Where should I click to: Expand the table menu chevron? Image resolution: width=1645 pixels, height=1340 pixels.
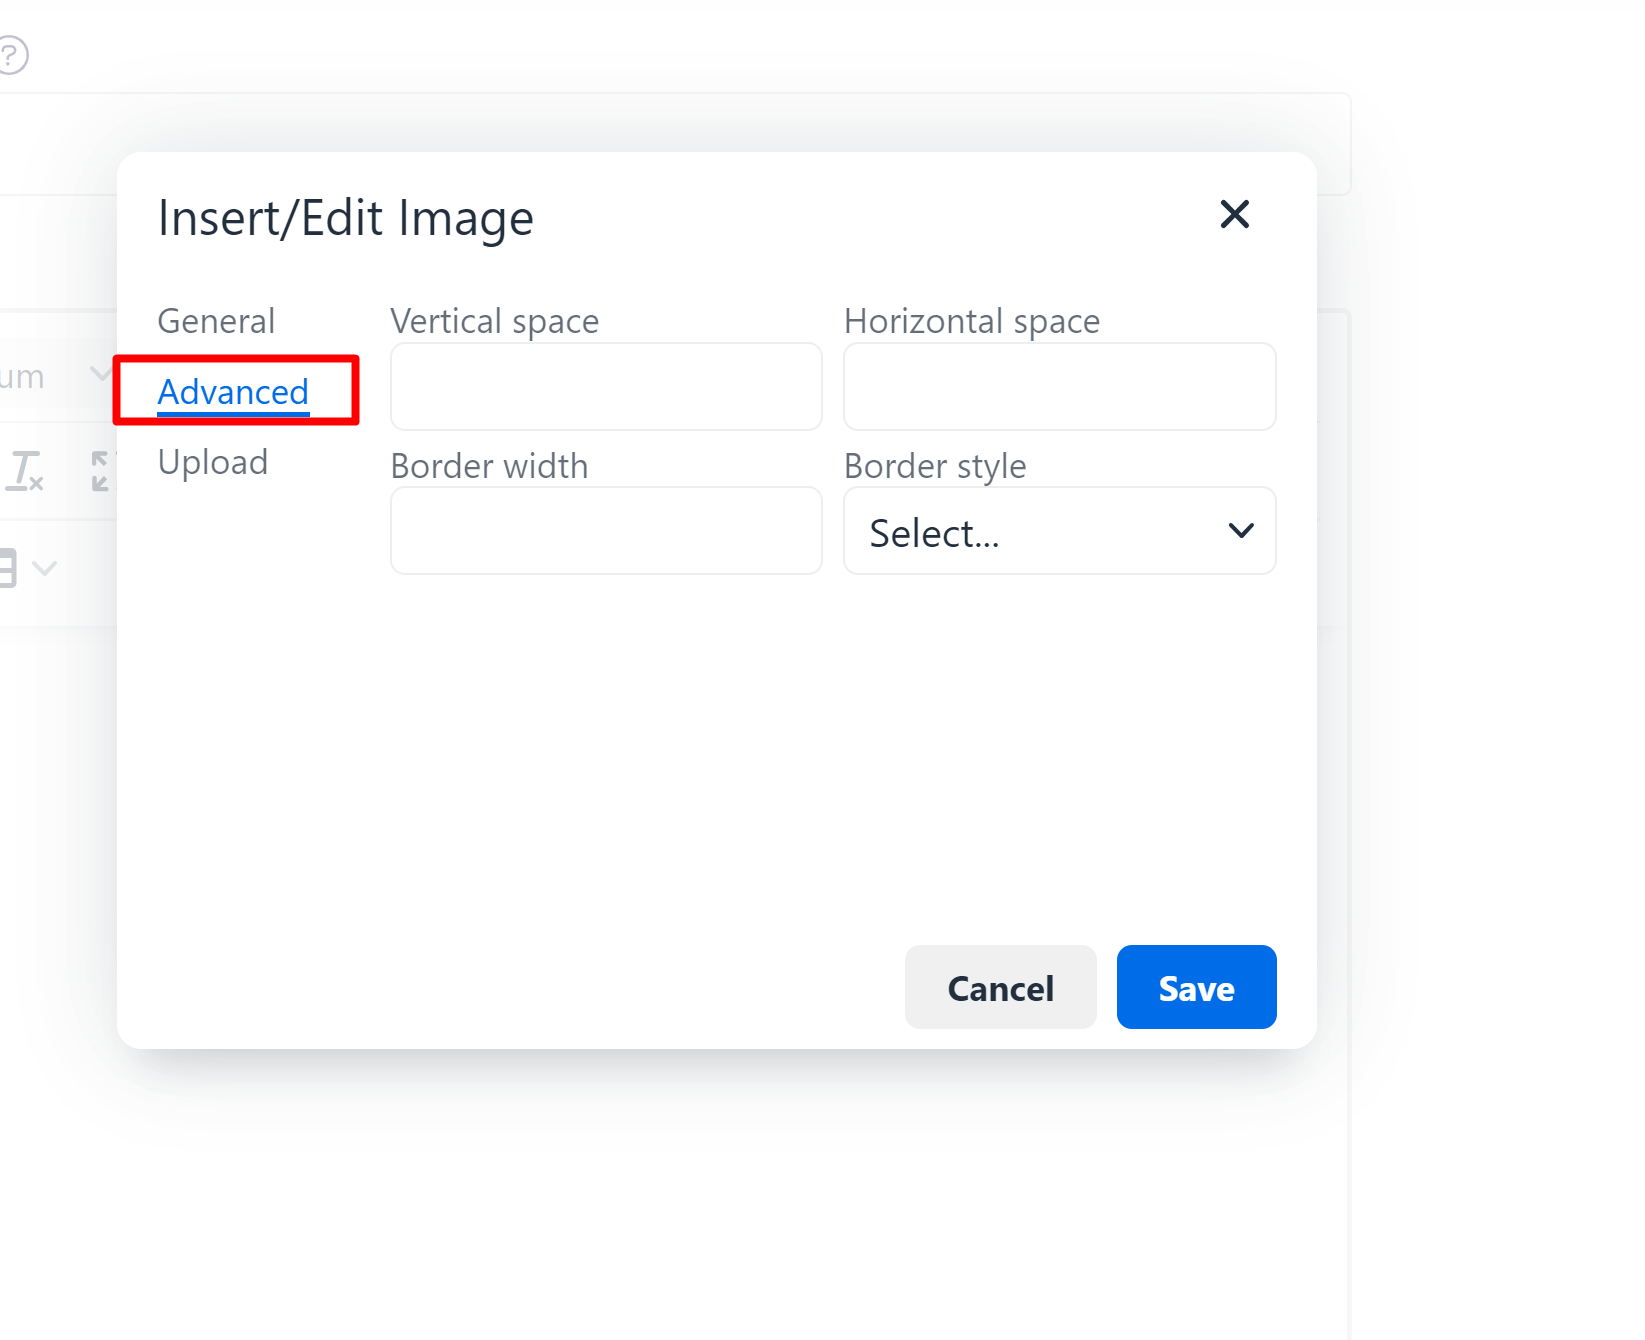[x=45, y=568]
